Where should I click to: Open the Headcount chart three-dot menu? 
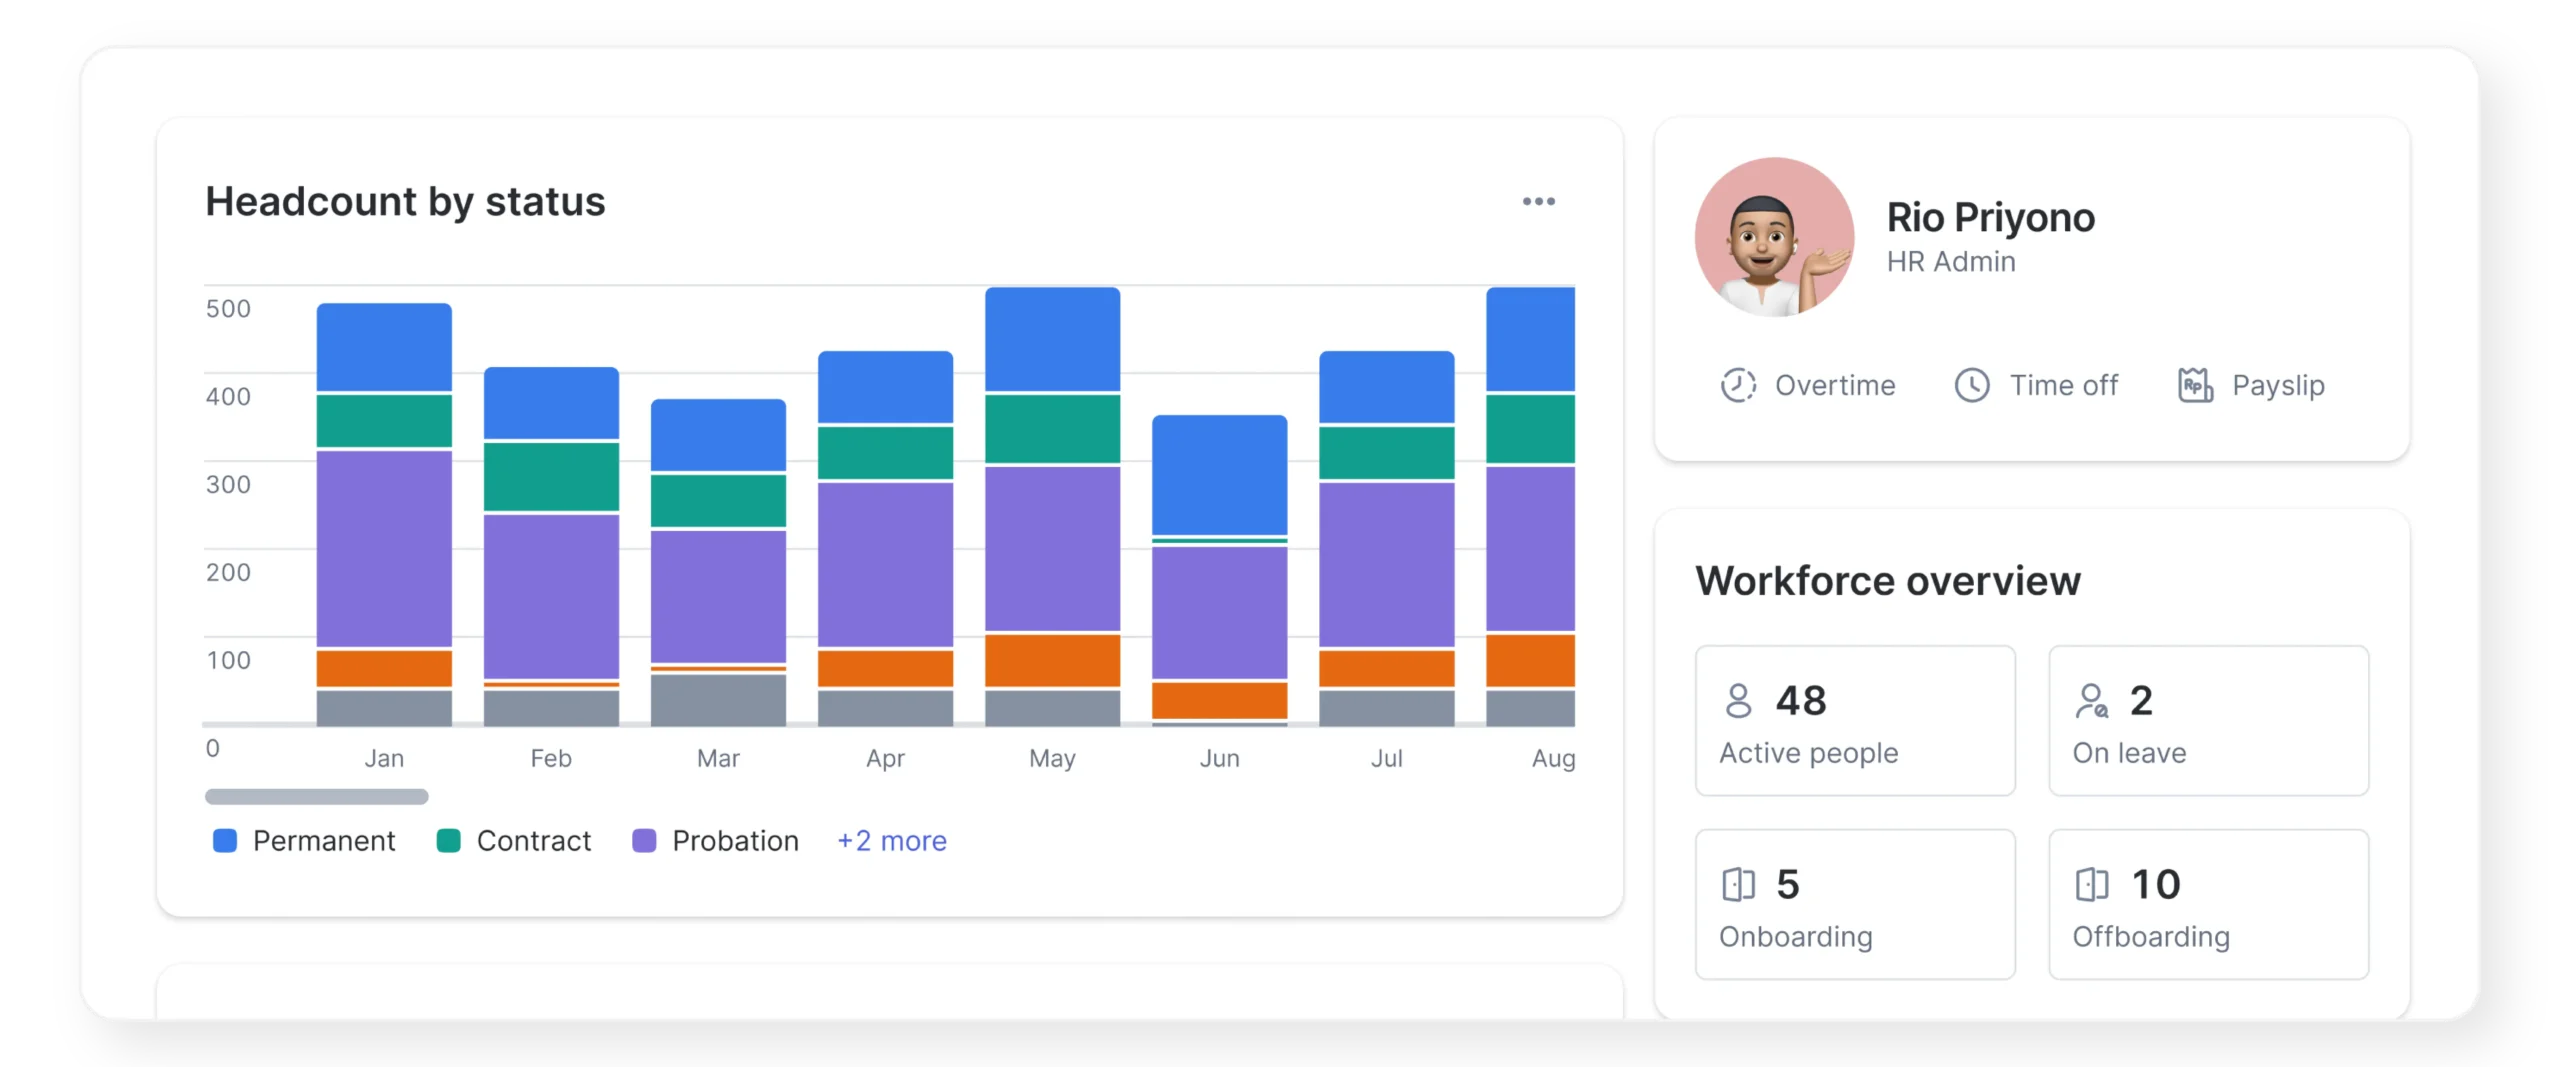pos(1538,202)
